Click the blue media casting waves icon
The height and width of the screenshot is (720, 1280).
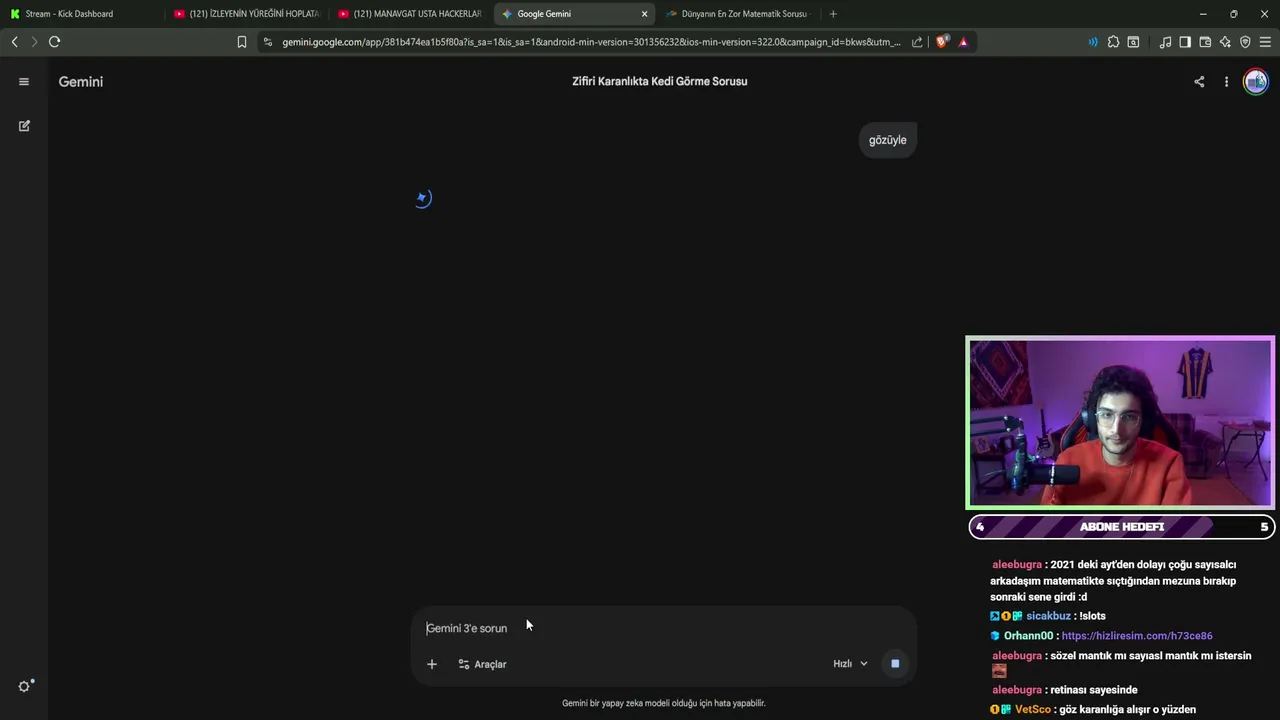click(1092, 42)
